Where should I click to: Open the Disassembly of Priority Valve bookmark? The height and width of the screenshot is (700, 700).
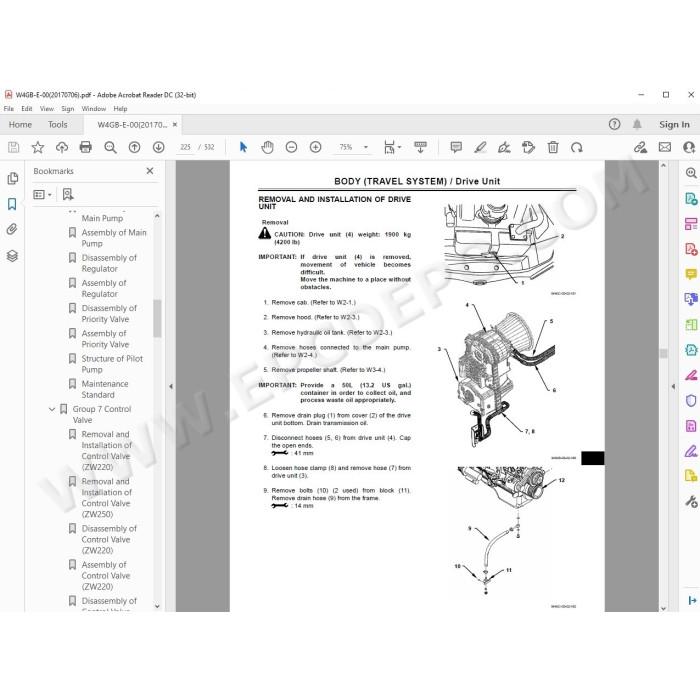click(x=109, y=313)
